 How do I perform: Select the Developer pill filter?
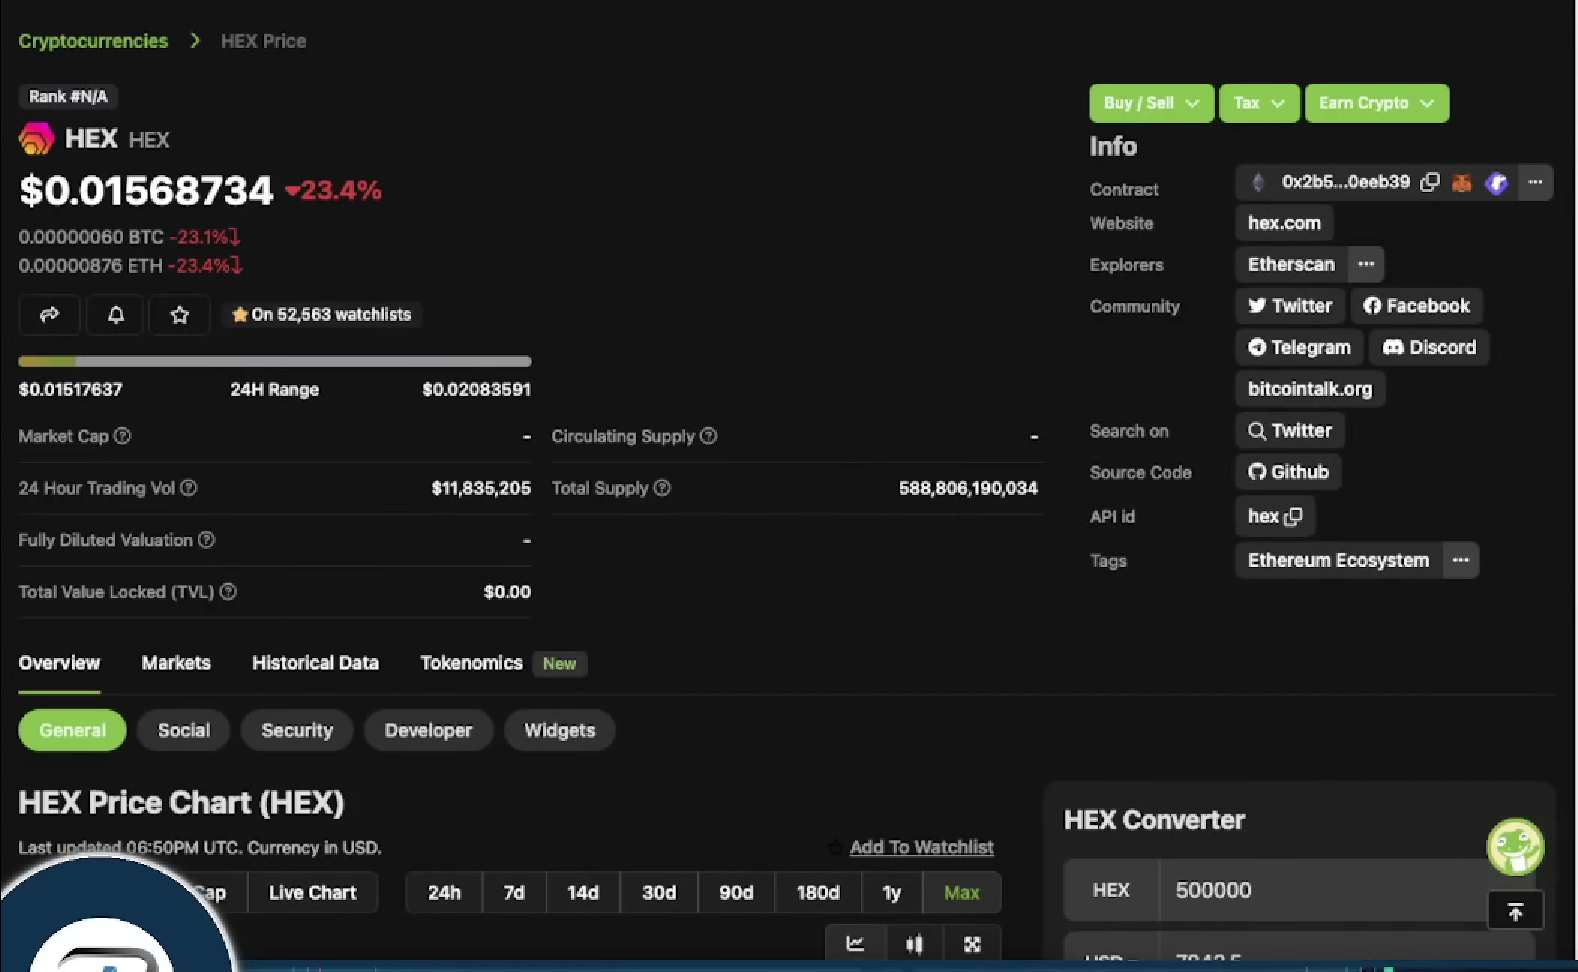[428, 730]
